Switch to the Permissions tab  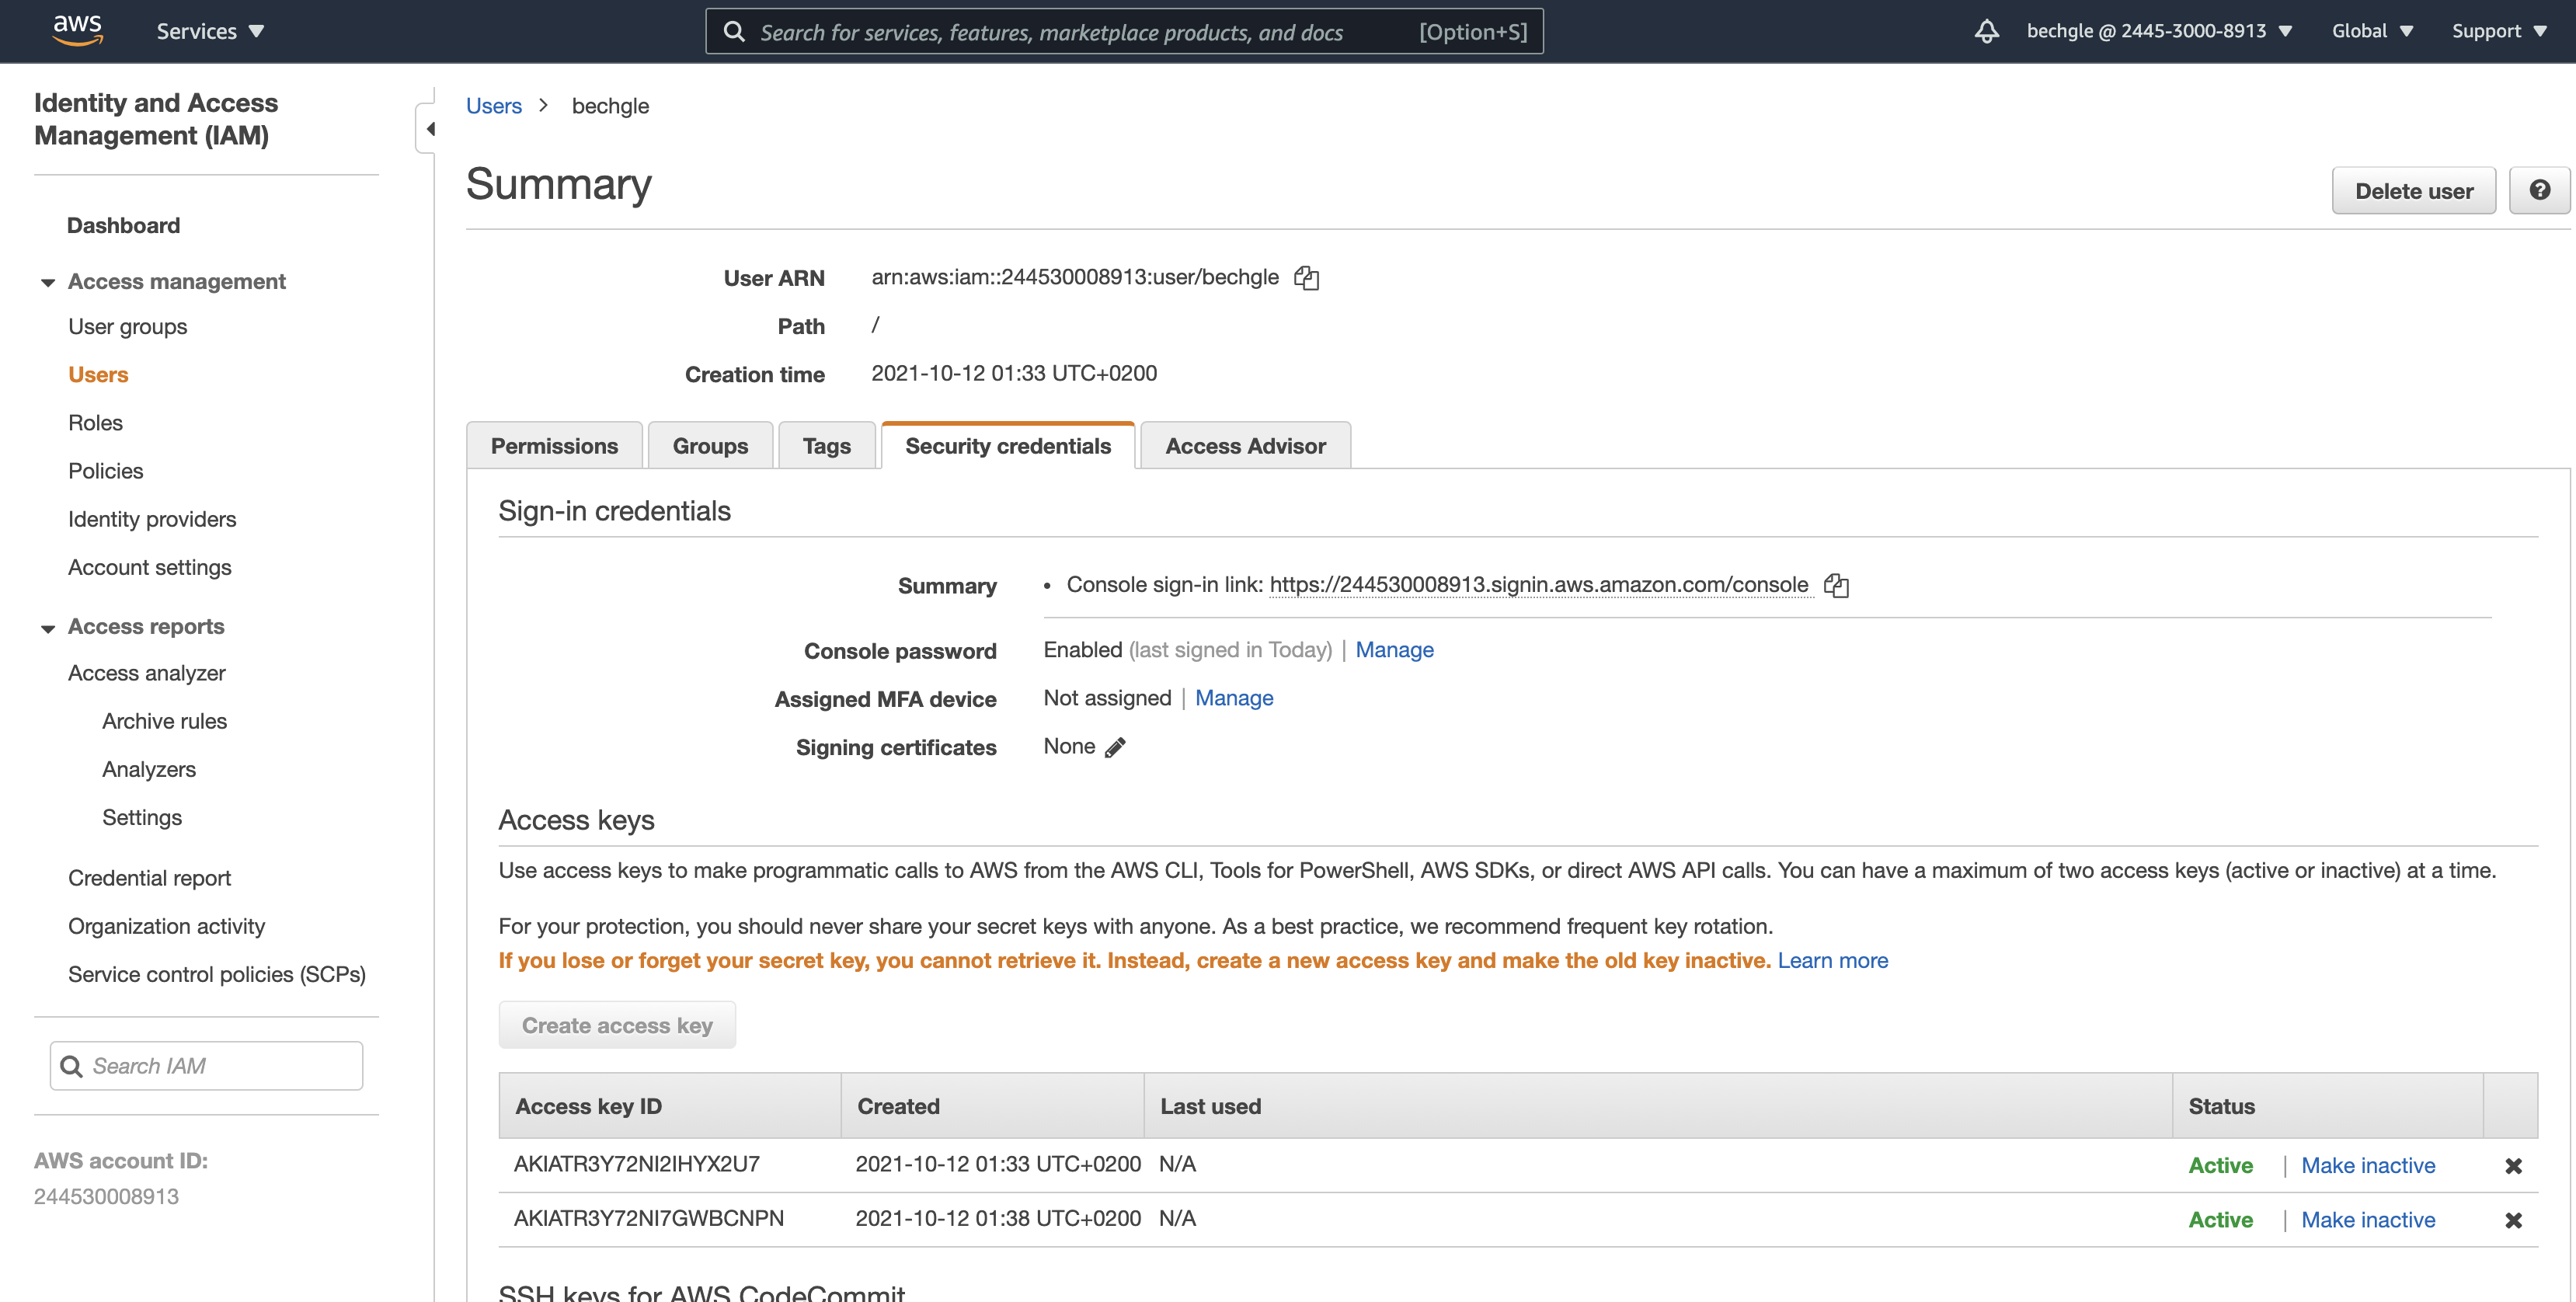tap(554, 446)
